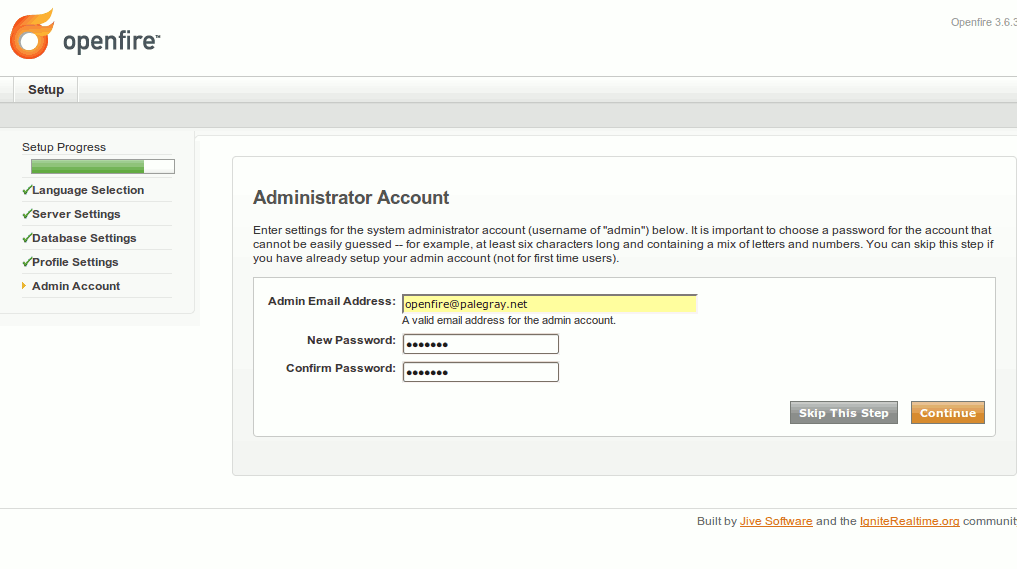Click the green checkmark next to Profile Settings
This screenshot has width=1017, height=569.
point(27,262)
